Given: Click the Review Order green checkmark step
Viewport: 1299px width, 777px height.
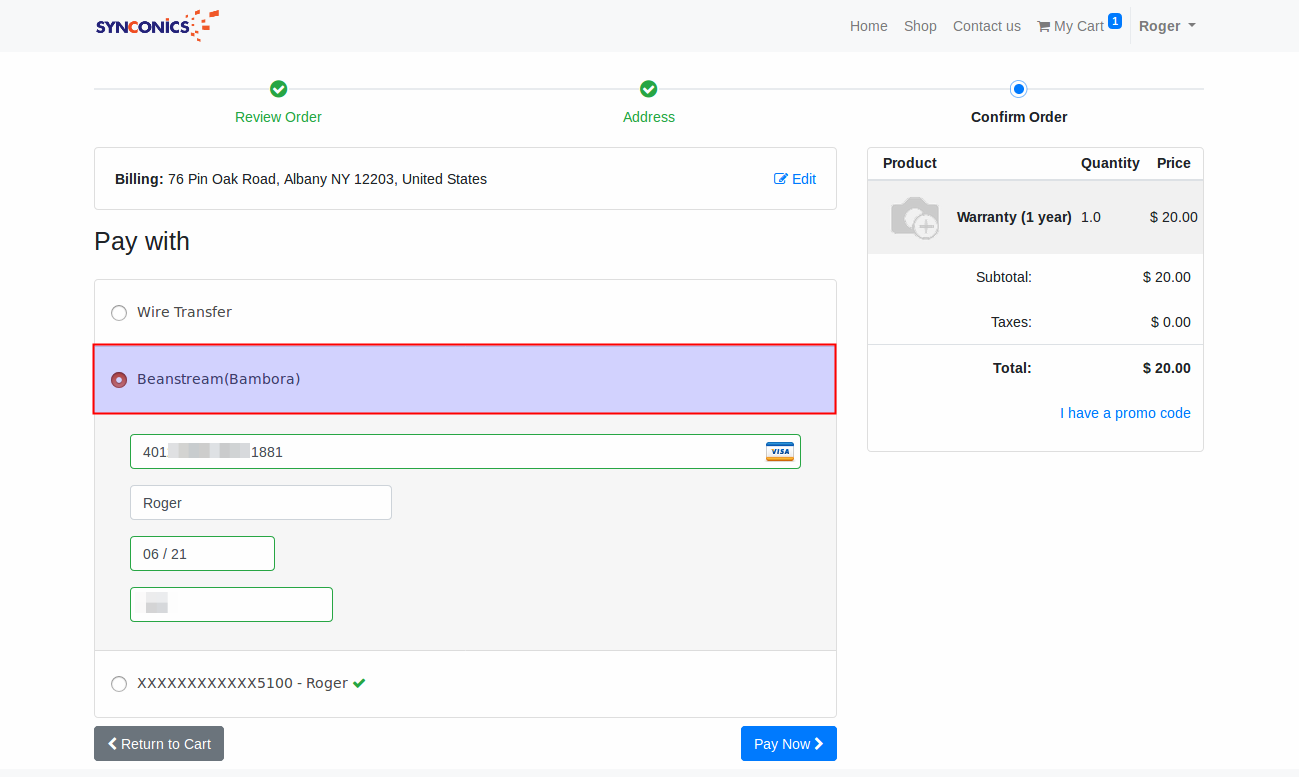Looking at the screenshot, I should 278,90.
